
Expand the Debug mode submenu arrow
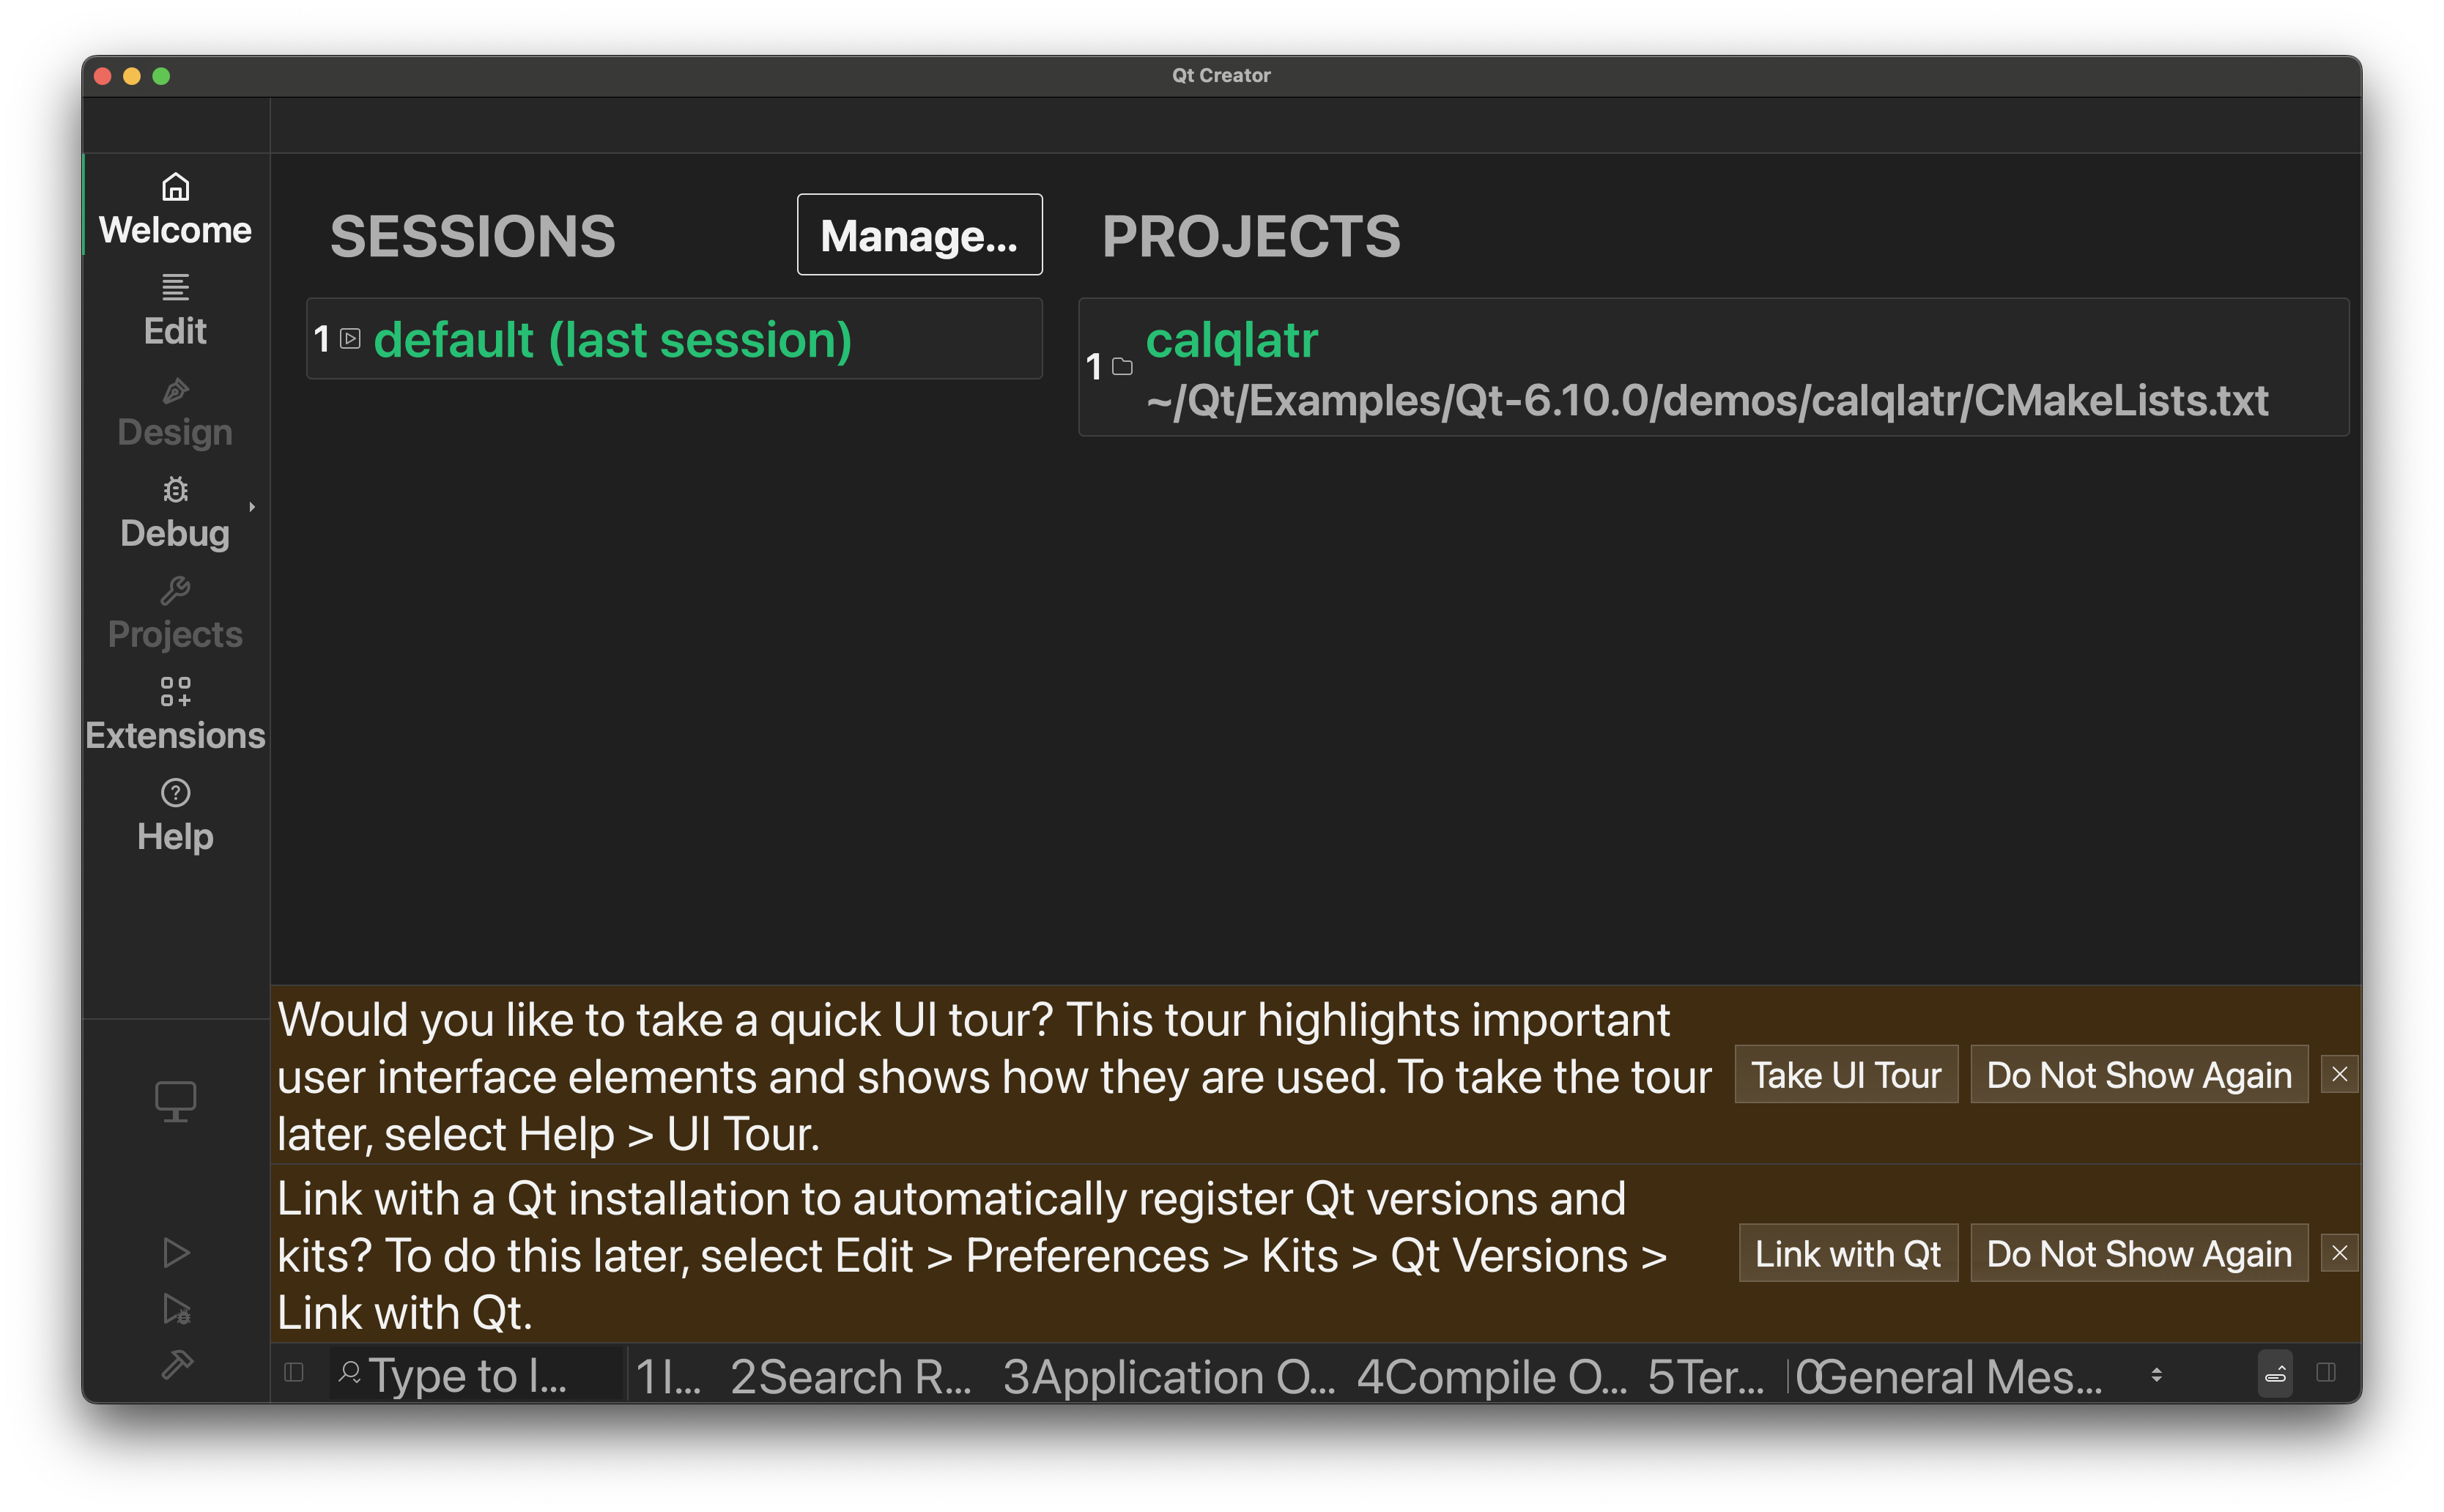(x=252, y=507)
